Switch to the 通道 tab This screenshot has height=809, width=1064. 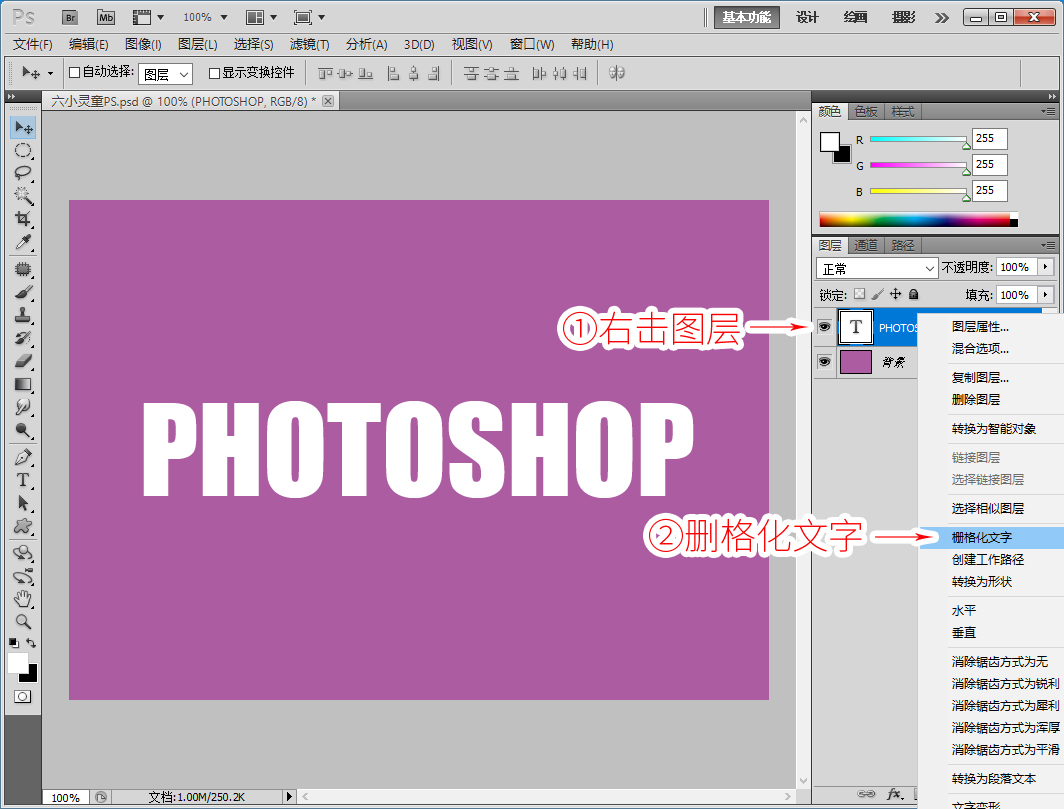click(x=866, y=246)
